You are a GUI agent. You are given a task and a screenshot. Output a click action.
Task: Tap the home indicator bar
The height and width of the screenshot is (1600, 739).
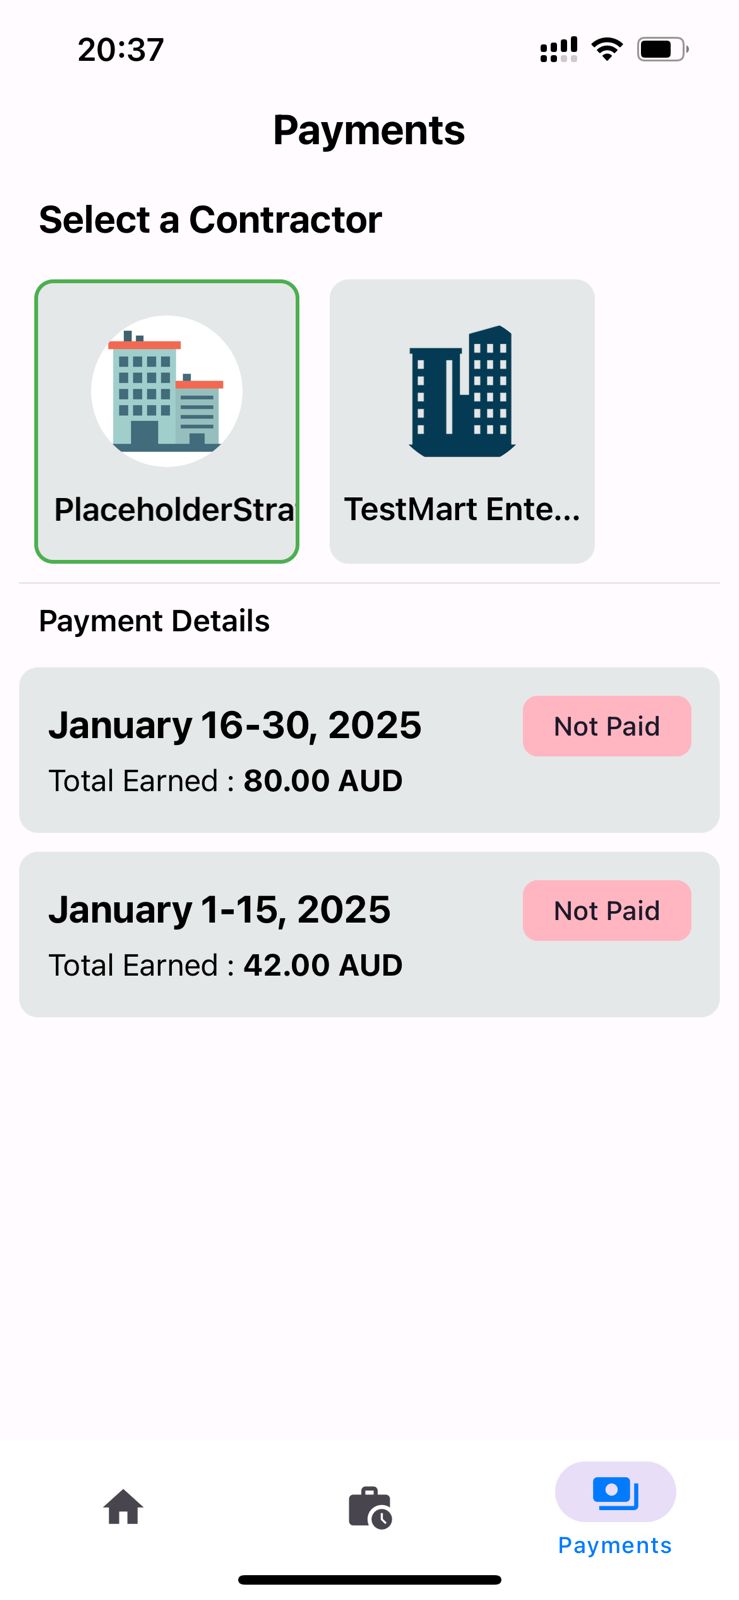point(369,1580)
